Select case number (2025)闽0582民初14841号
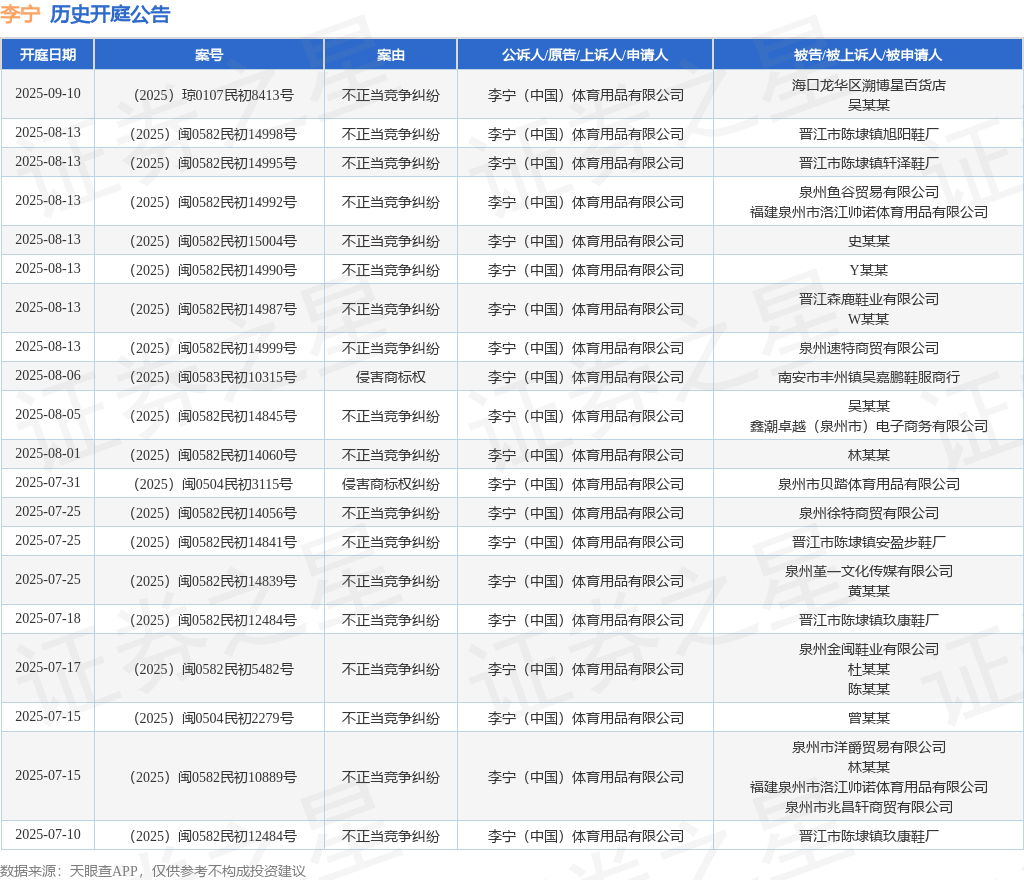 pyautogui.click(x=213, y=542)
